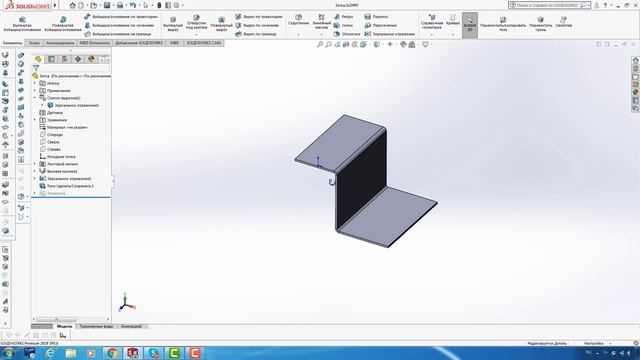Open the DimXpertManager tab
The image size is (640, 360).
tap(78, 59)
